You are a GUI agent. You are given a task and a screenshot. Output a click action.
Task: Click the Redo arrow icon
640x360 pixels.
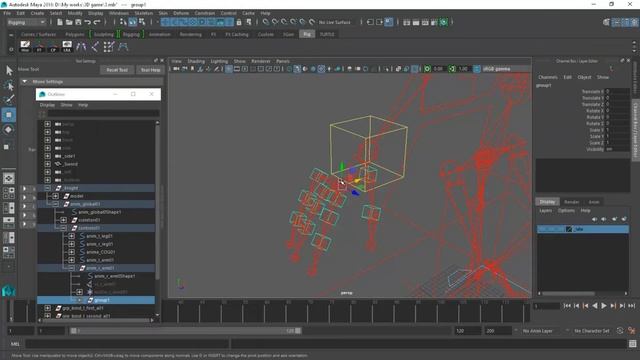pos(97,22)
